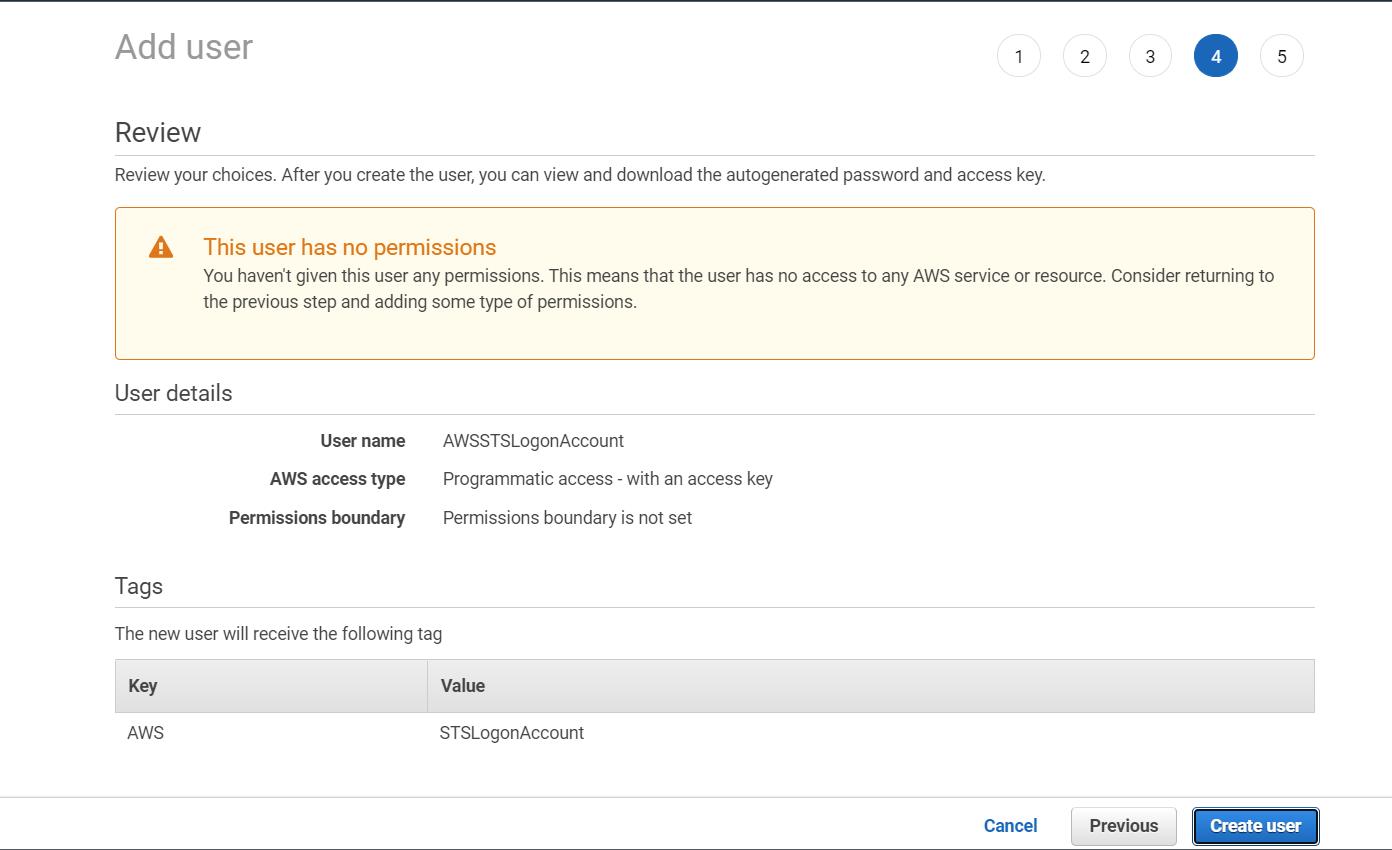Viewport: 1392px width, 850px height.
Task: Click the Add user page title
Action: (x=184, y=46)
